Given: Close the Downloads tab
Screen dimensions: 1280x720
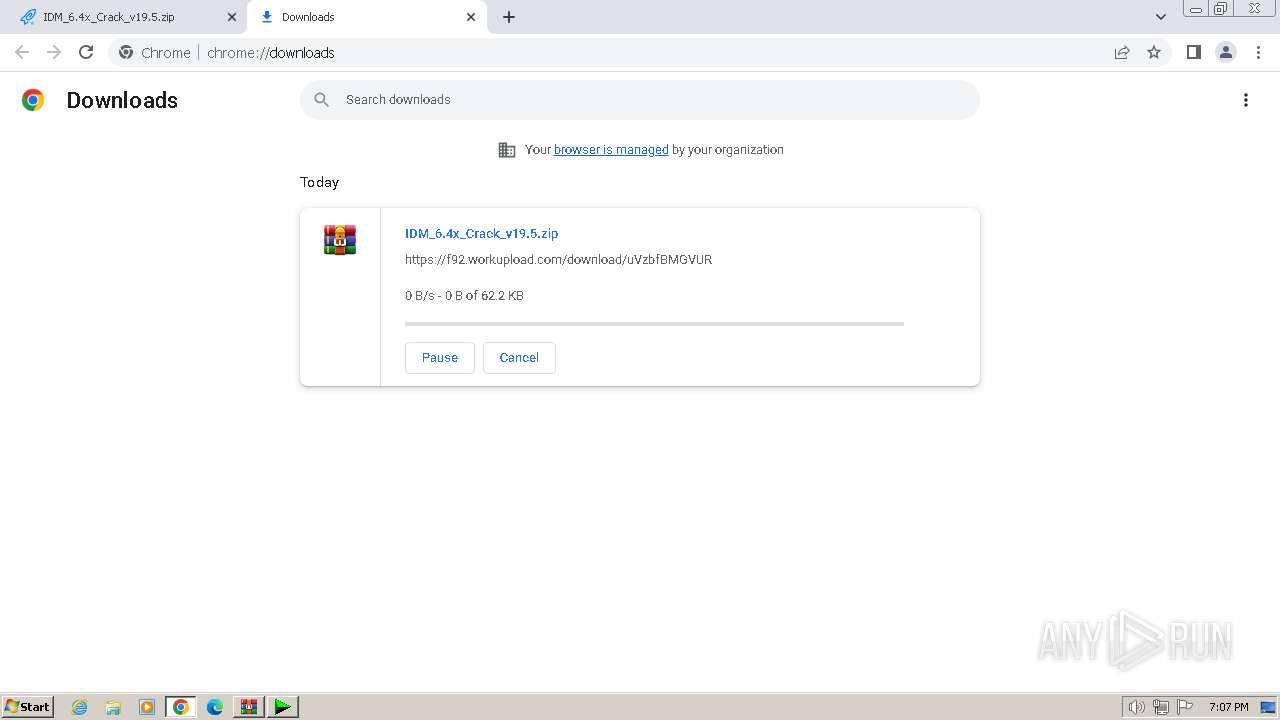Looking at the screenshot, I should [x=471, y=17].
